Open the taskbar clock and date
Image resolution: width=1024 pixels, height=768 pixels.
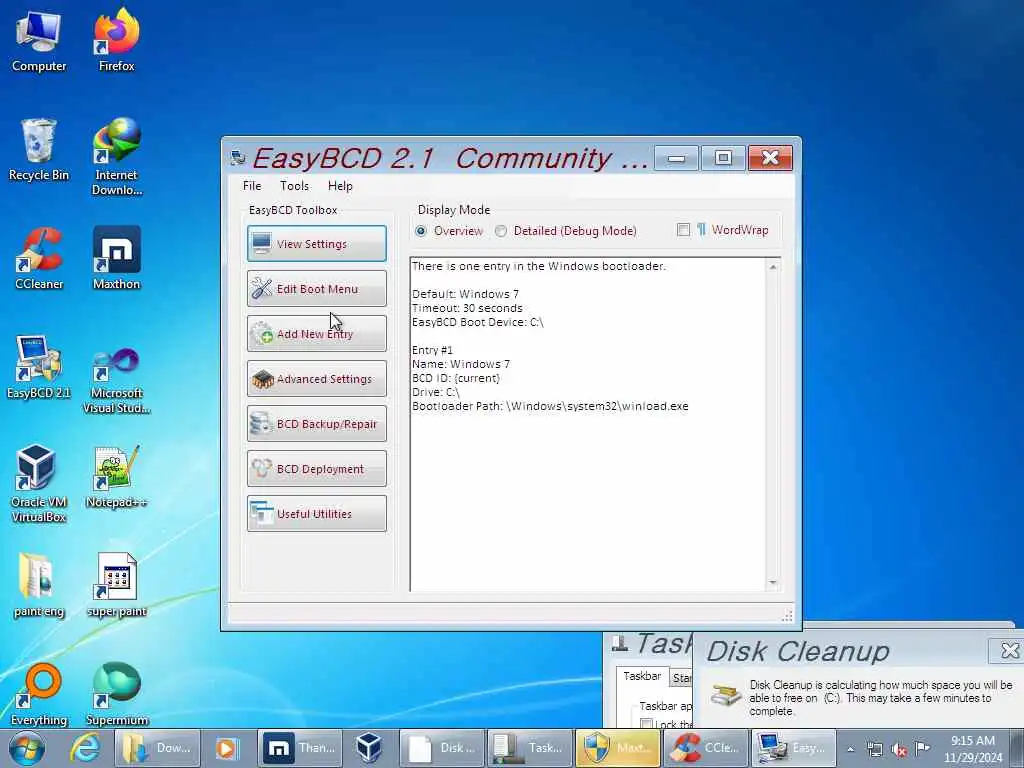[972, 749]
